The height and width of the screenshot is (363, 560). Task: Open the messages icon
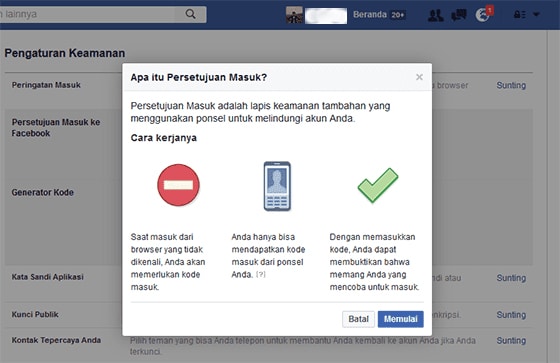[x=459, y=15]
